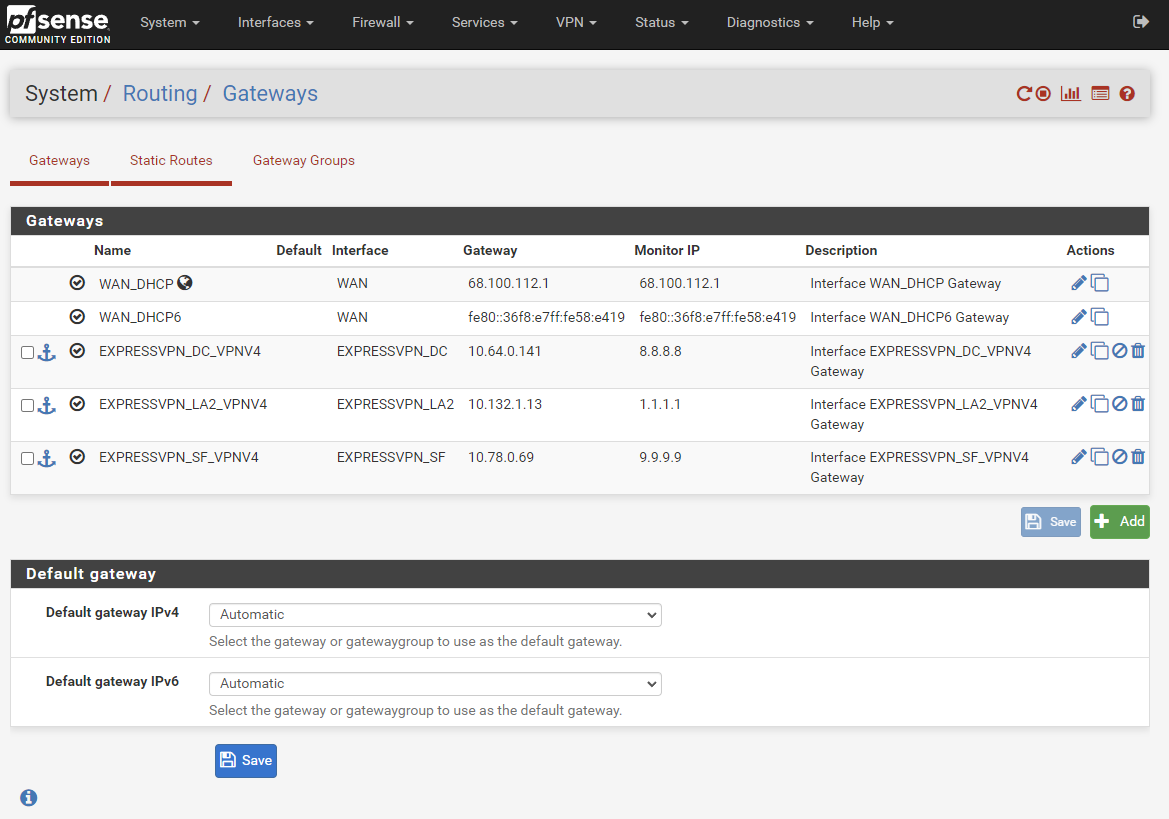Expand the Firewall menu
Viewport: 1169px width, 819px height.
[x=382, y=22]
